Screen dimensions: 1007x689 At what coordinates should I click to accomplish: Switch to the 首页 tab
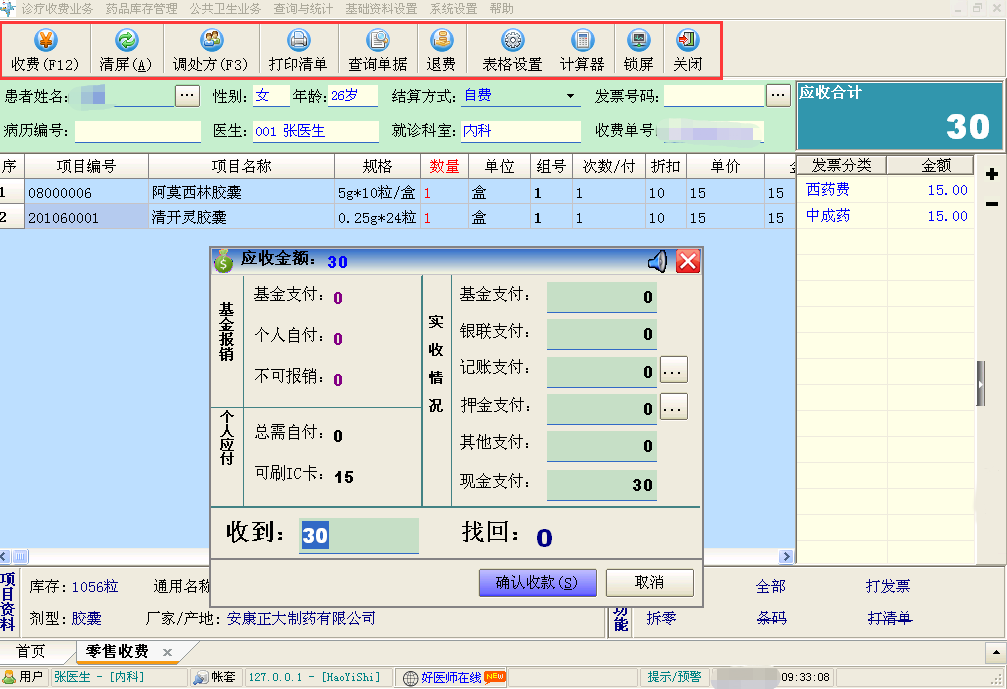[31, 652]
